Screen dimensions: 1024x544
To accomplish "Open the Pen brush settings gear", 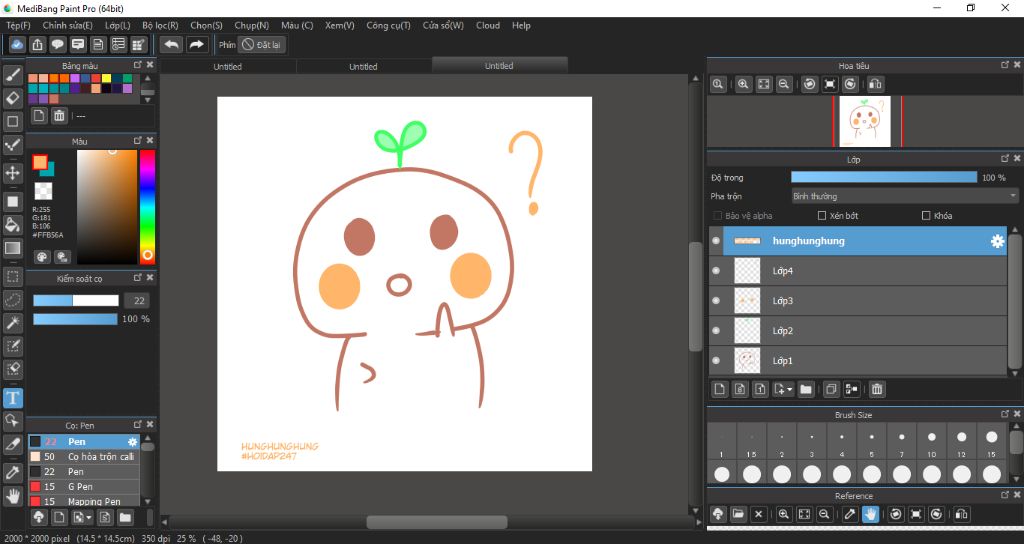I will tap(133, 442).
